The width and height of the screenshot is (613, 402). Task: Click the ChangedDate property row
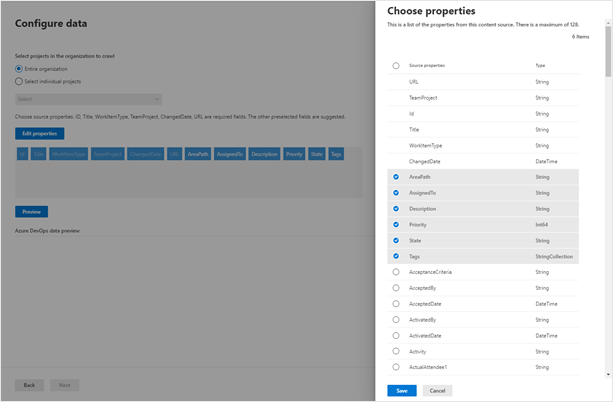pos(483,161)
